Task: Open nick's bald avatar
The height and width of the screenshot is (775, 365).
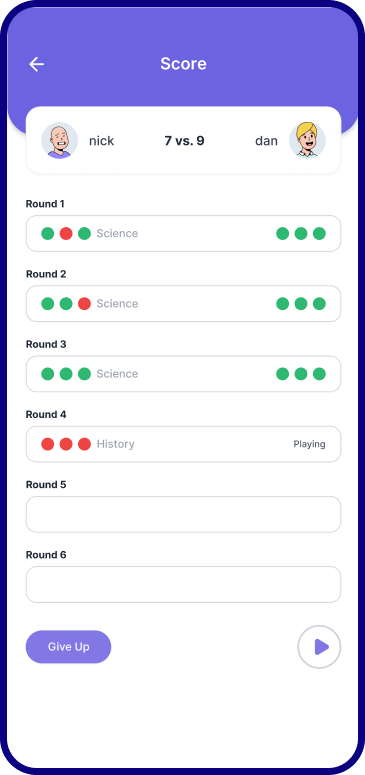Action: [x=59, y=141]
